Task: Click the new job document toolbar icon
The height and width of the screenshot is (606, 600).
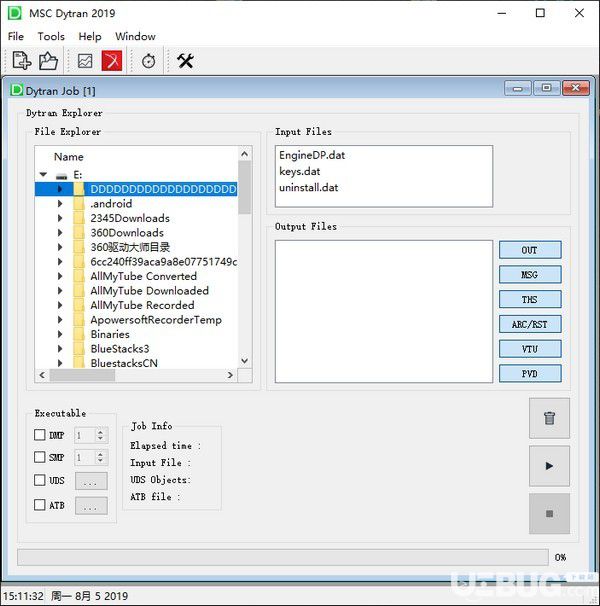Action: 21,61
